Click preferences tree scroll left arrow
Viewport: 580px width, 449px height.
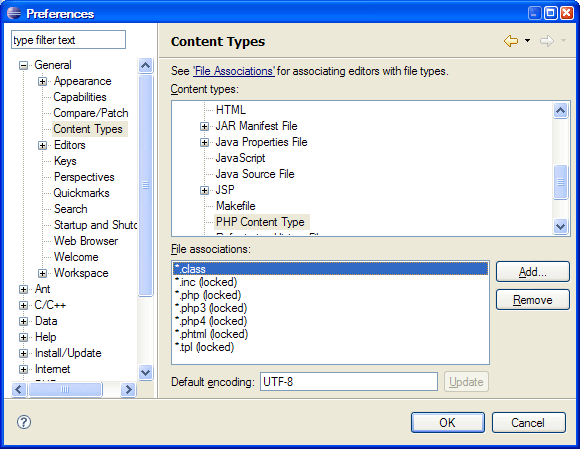point(19,389)
